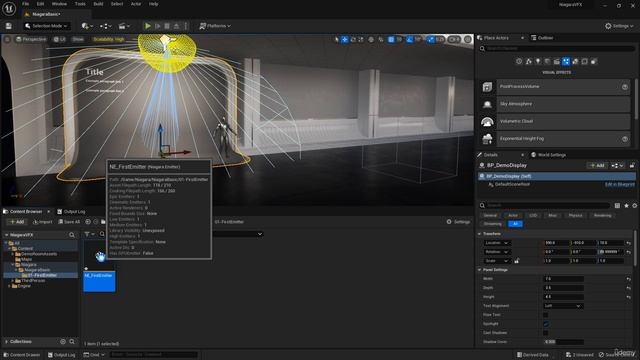The width and height of the screenshot is (640, 360).
Task: Activate the scale gizmo tool
Action: click(361, 39)
